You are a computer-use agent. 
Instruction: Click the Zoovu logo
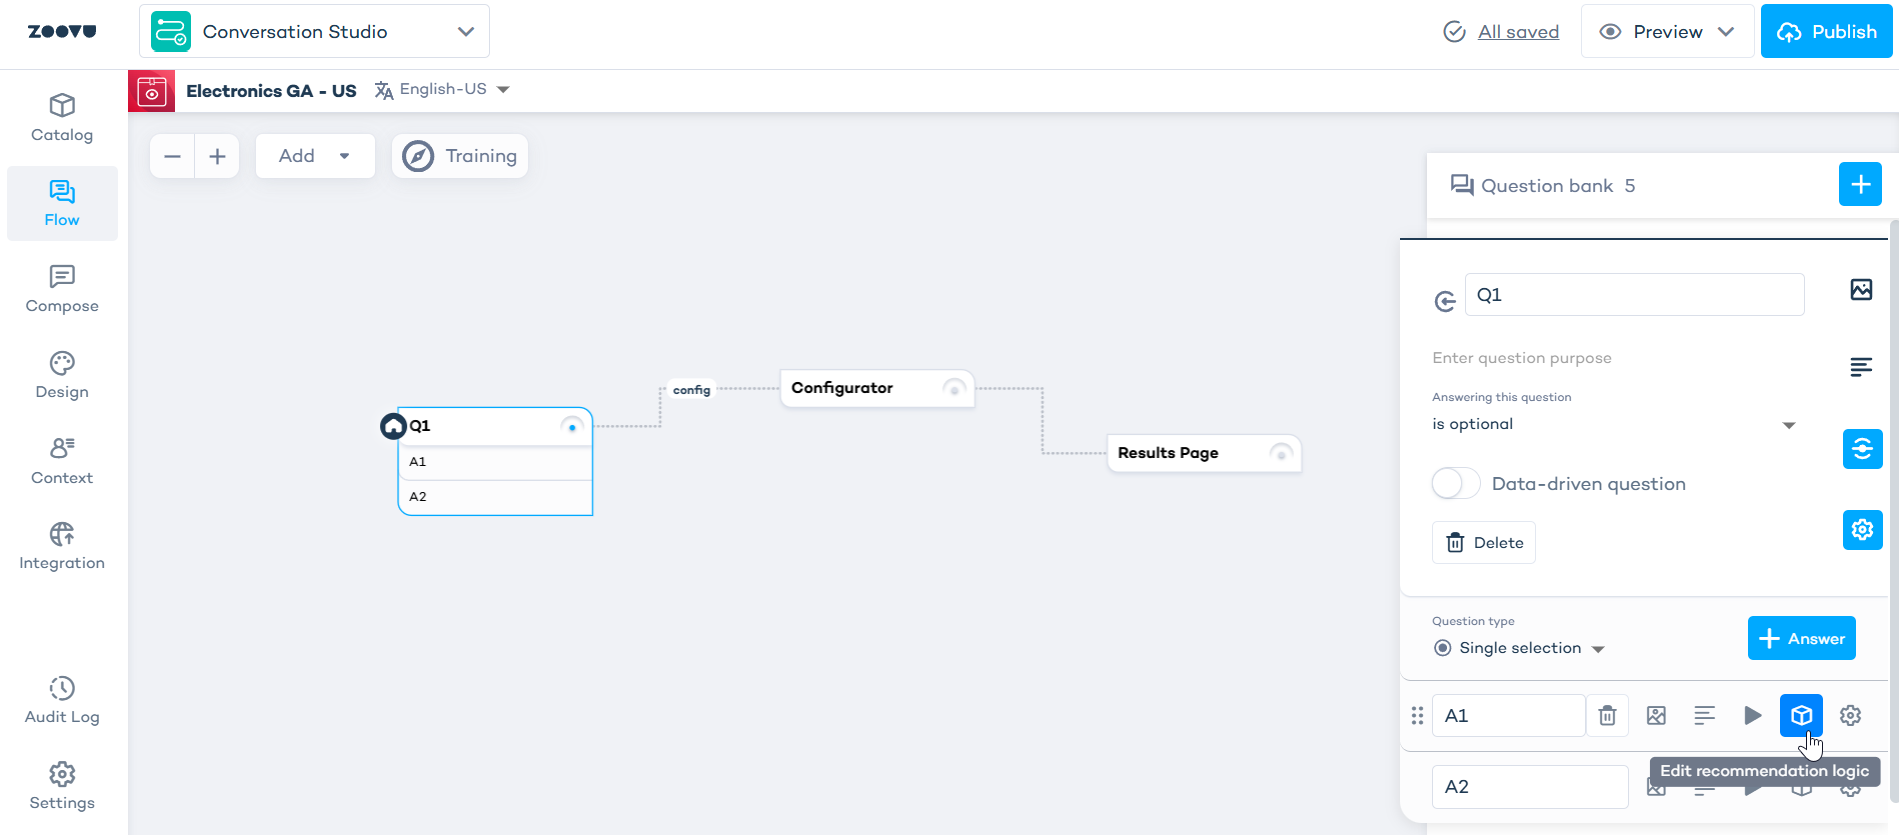click(62, 32)
